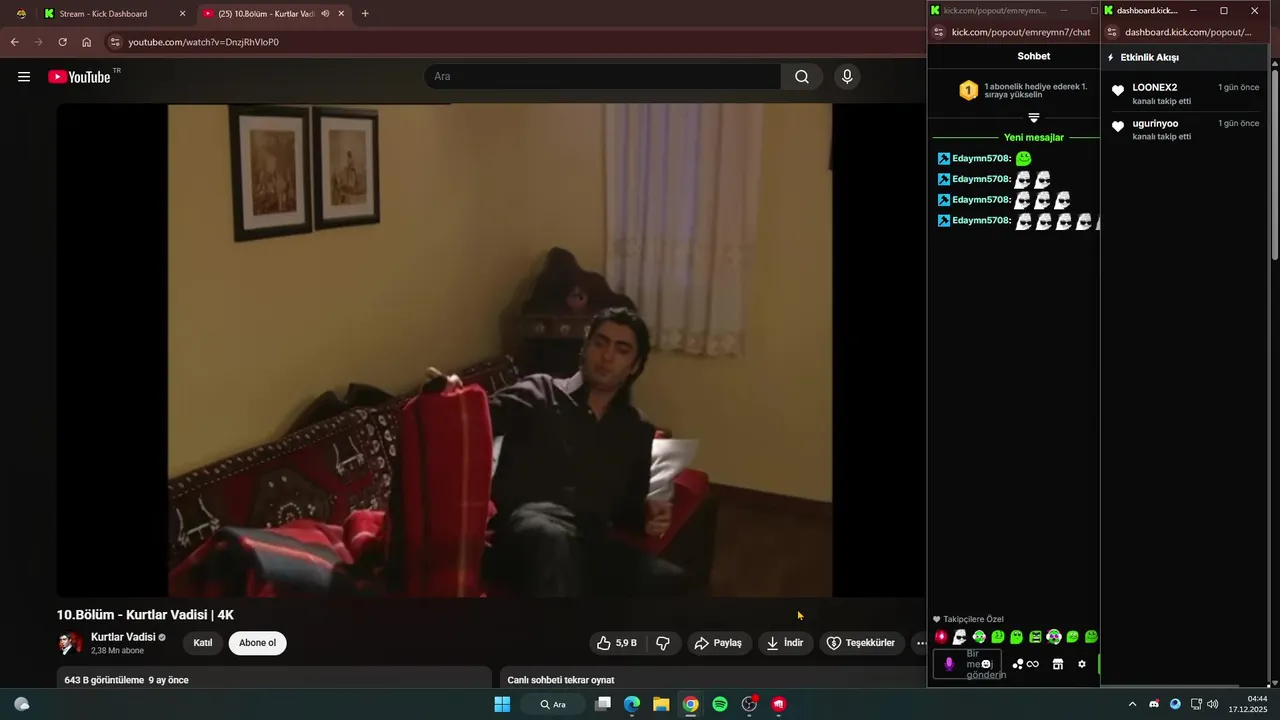Click the 1 abonelik hediye leaderboard banner

point(1024,91)
